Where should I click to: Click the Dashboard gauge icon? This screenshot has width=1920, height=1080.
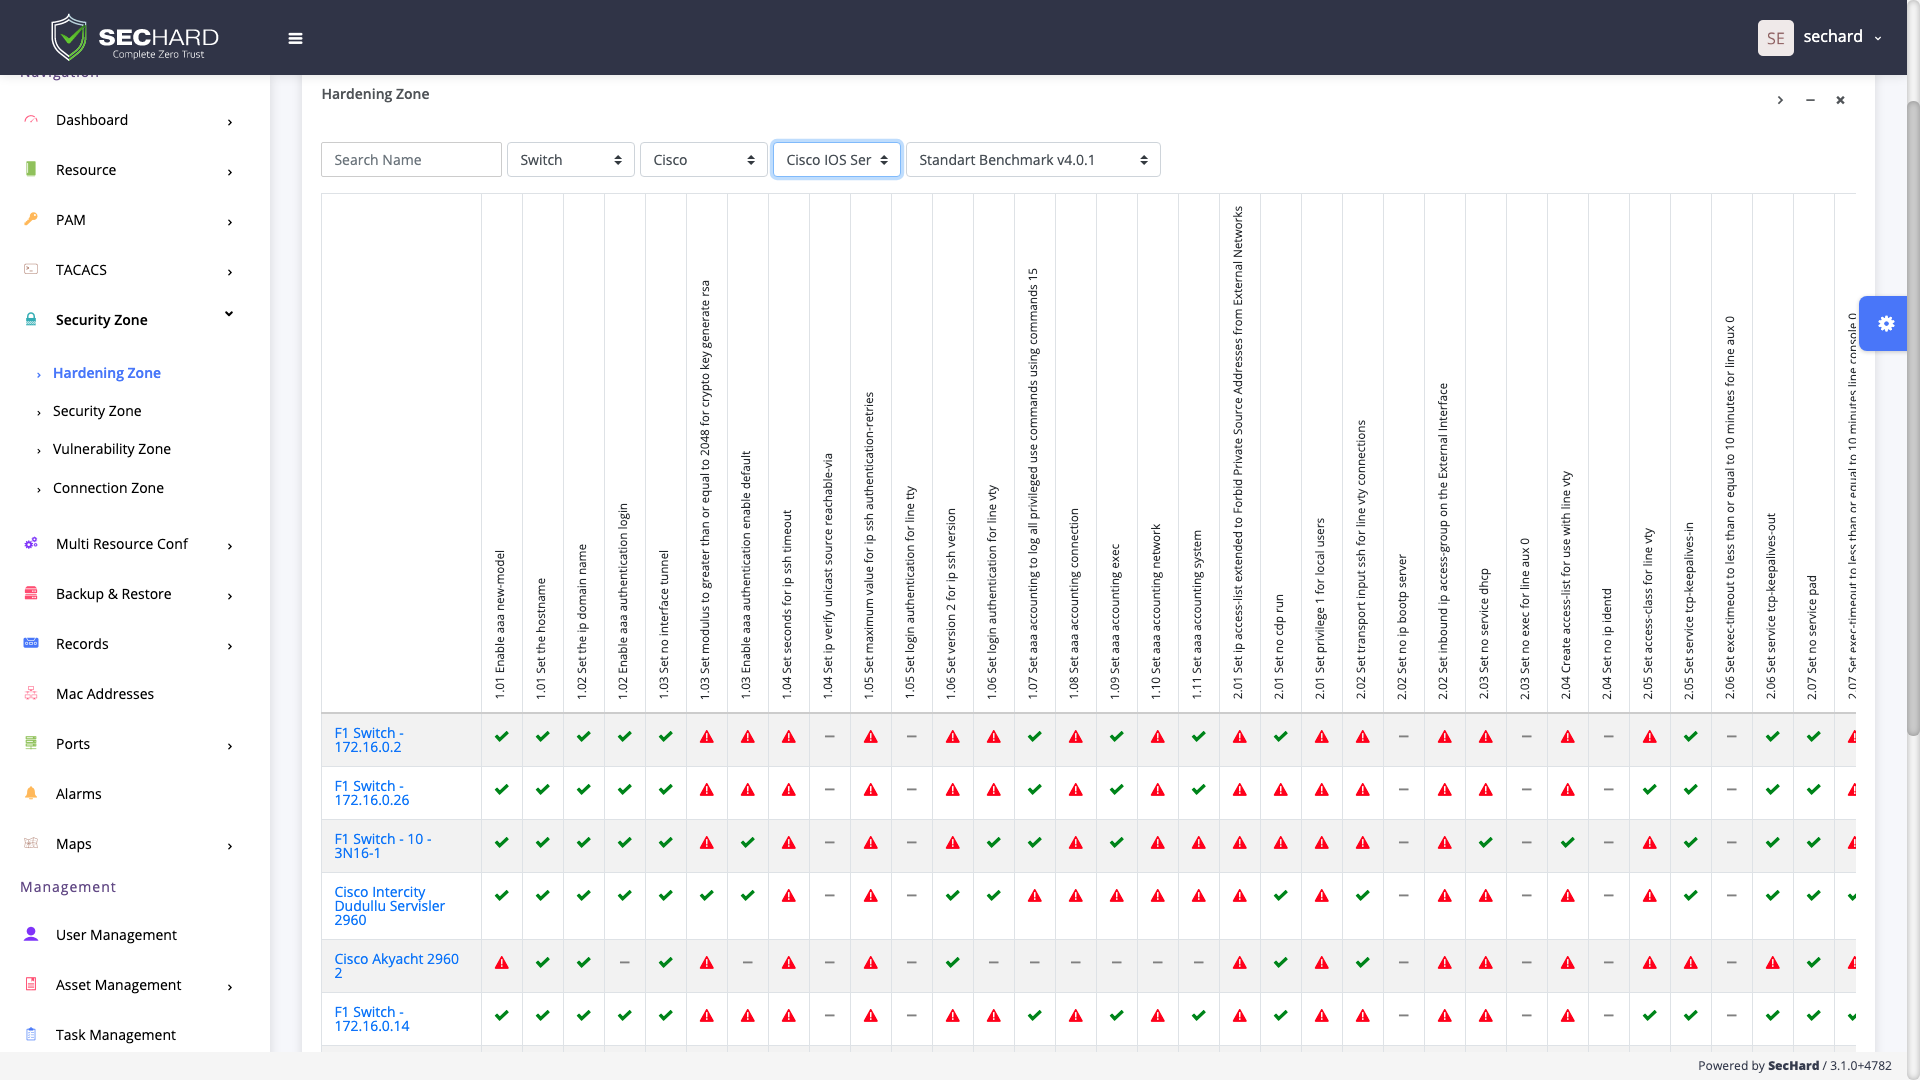31,119
